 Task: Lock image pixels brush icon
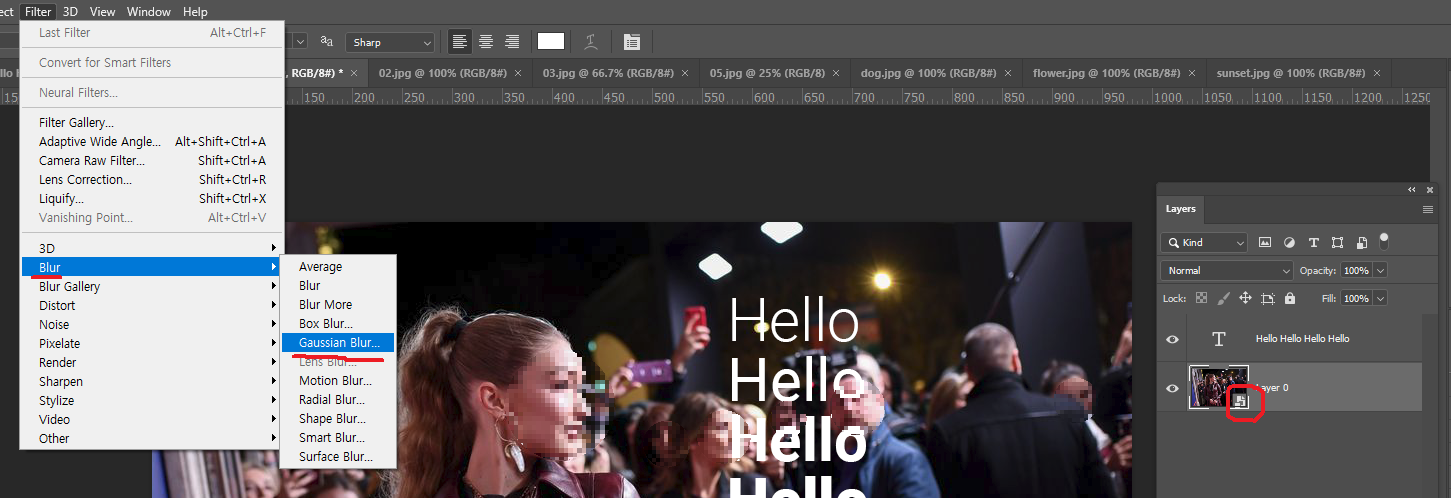1223,298
